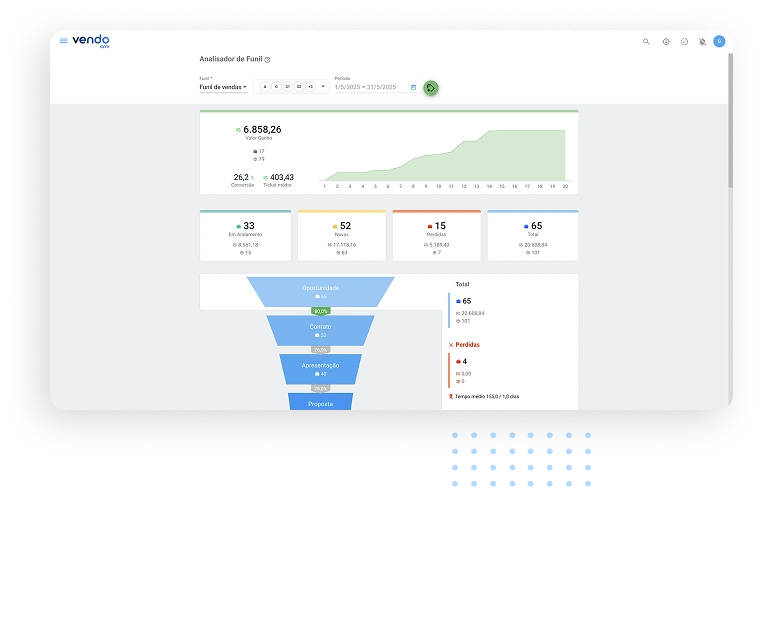
Task: Expand the Funil de vendas dropdown
Action: click(223, 87)
